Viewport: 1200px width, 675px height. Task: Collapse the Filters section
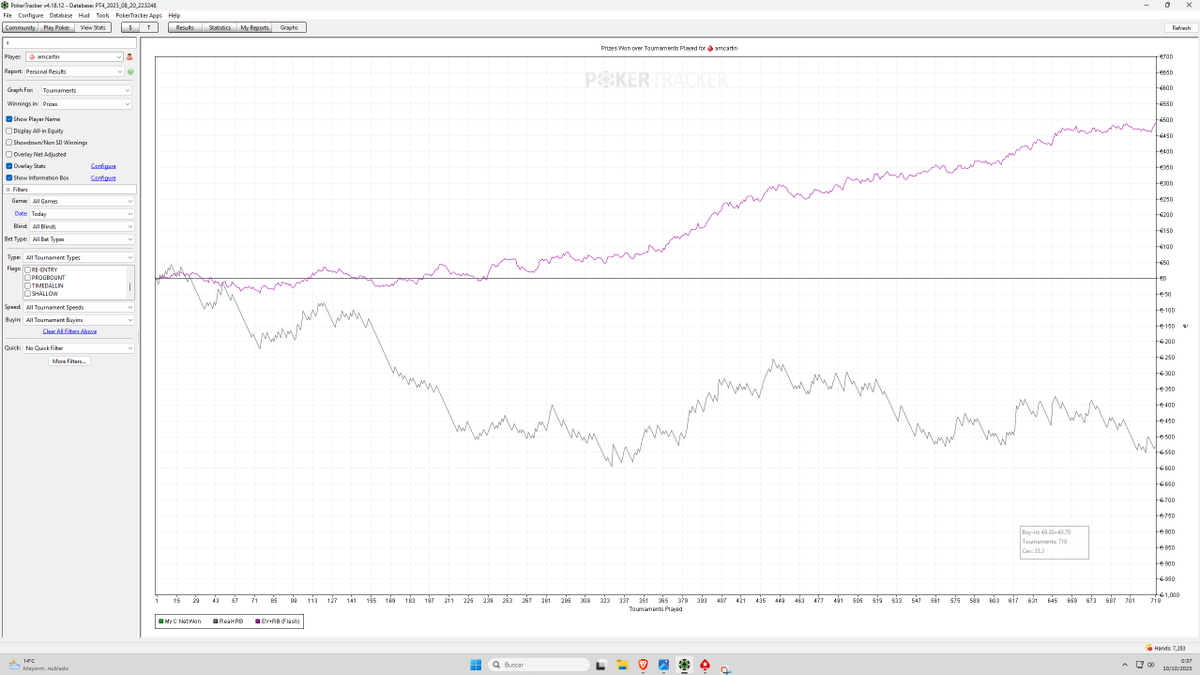[x=9, y=190]
